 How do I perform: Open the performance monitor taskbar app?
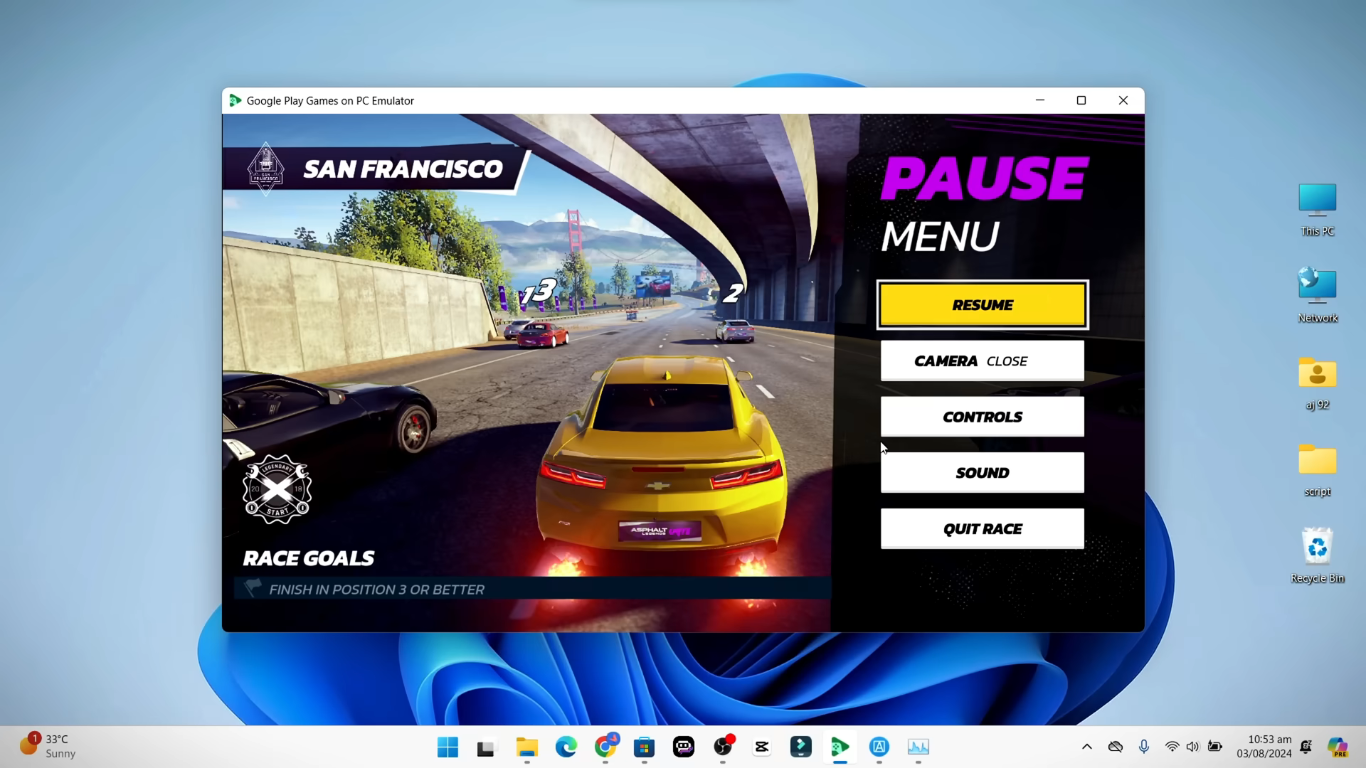[918, 747]
